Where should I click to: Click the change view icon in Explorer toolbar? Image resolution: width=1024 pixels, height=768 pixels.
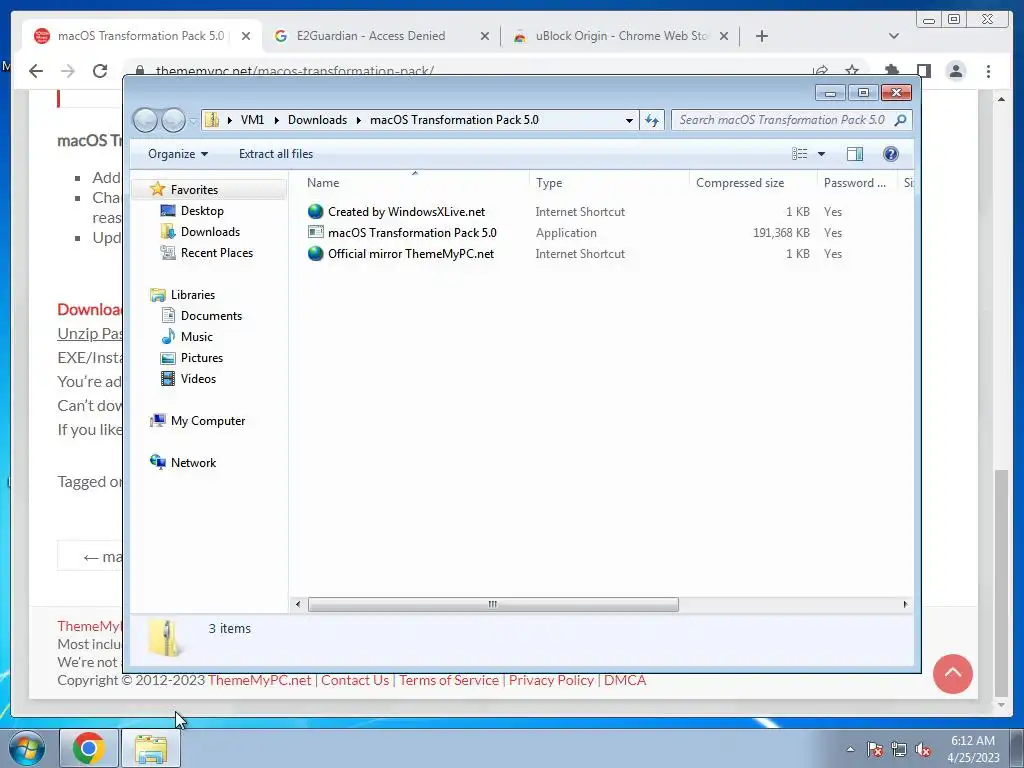[x=799, y=154]
